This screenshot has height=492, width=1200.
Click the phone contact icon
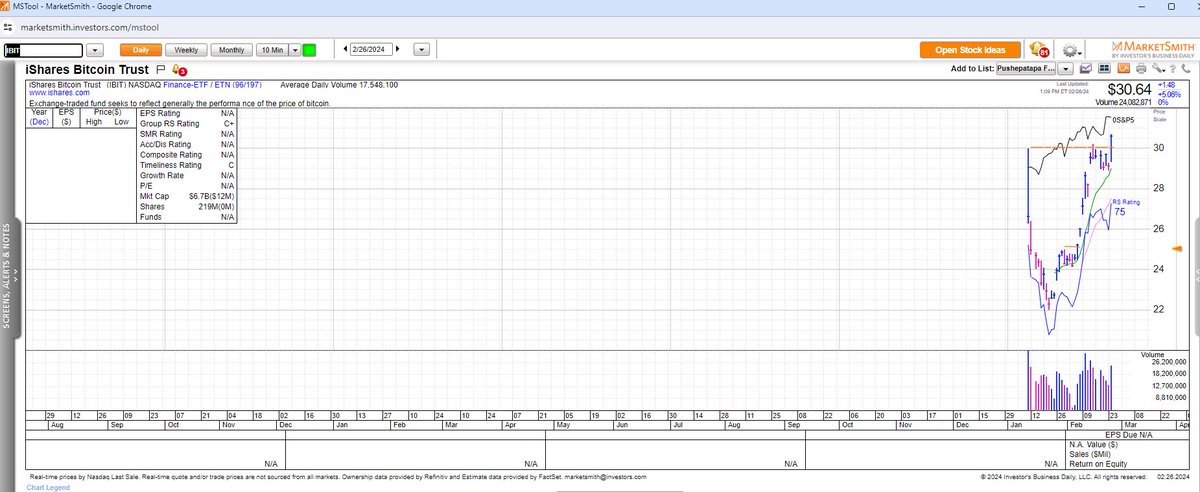[1185, 69]
